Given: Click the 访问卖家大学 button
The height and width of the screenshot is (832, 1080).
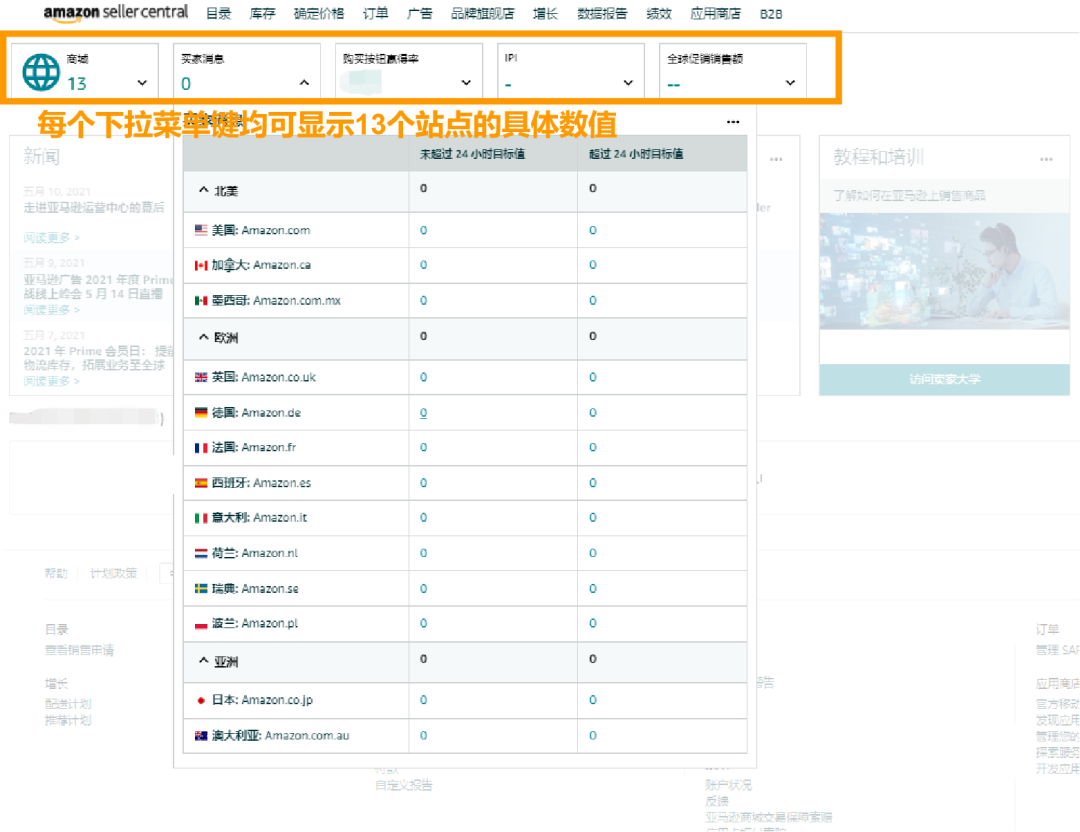Looking at the screenshot, I should (944, 379).
